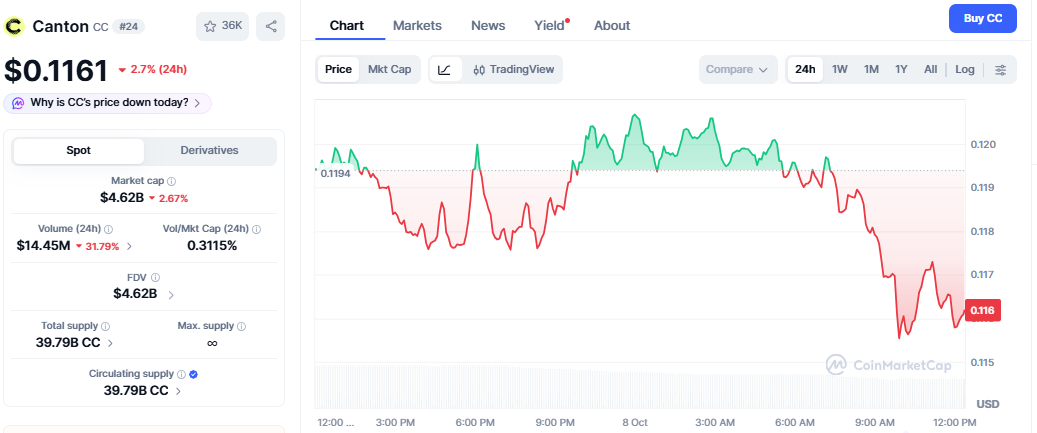This screenshot has width=1037, height=433.
Task: Click the 0.3115% Vol/Mkt Cap value
Action: (212, 246)
